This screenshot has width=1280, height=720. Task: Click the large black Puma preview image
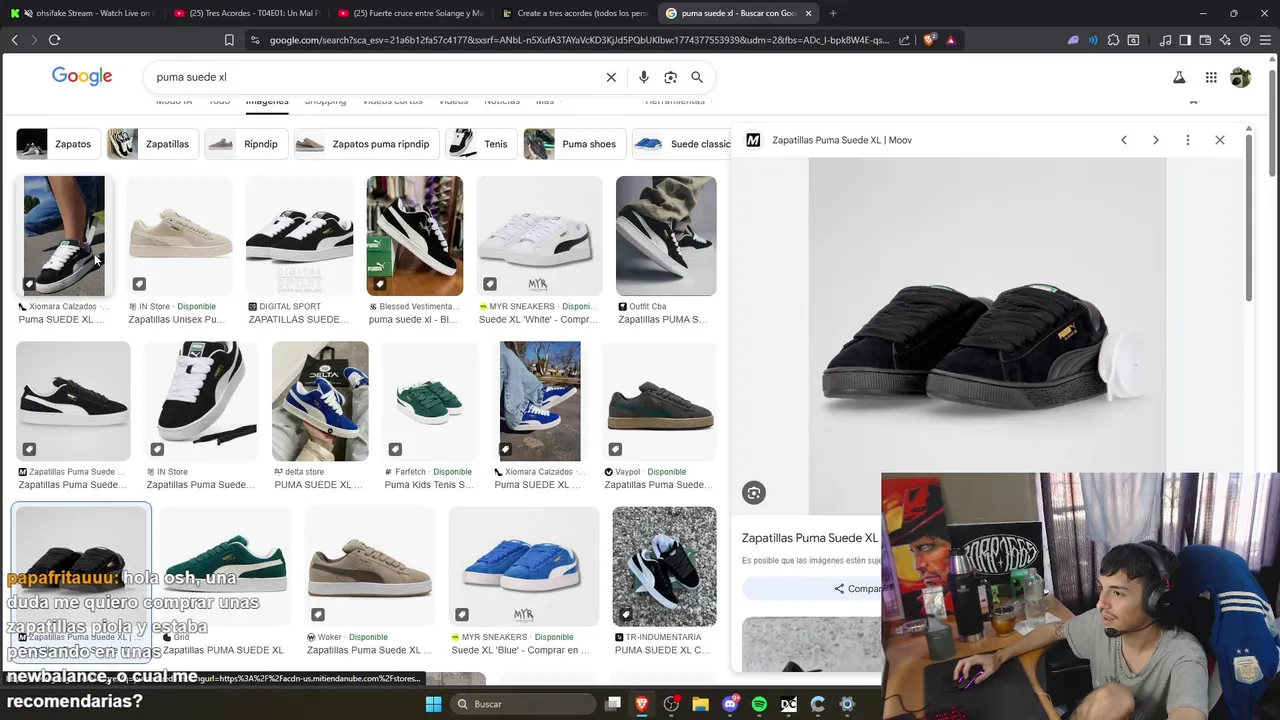click(987, 335)
